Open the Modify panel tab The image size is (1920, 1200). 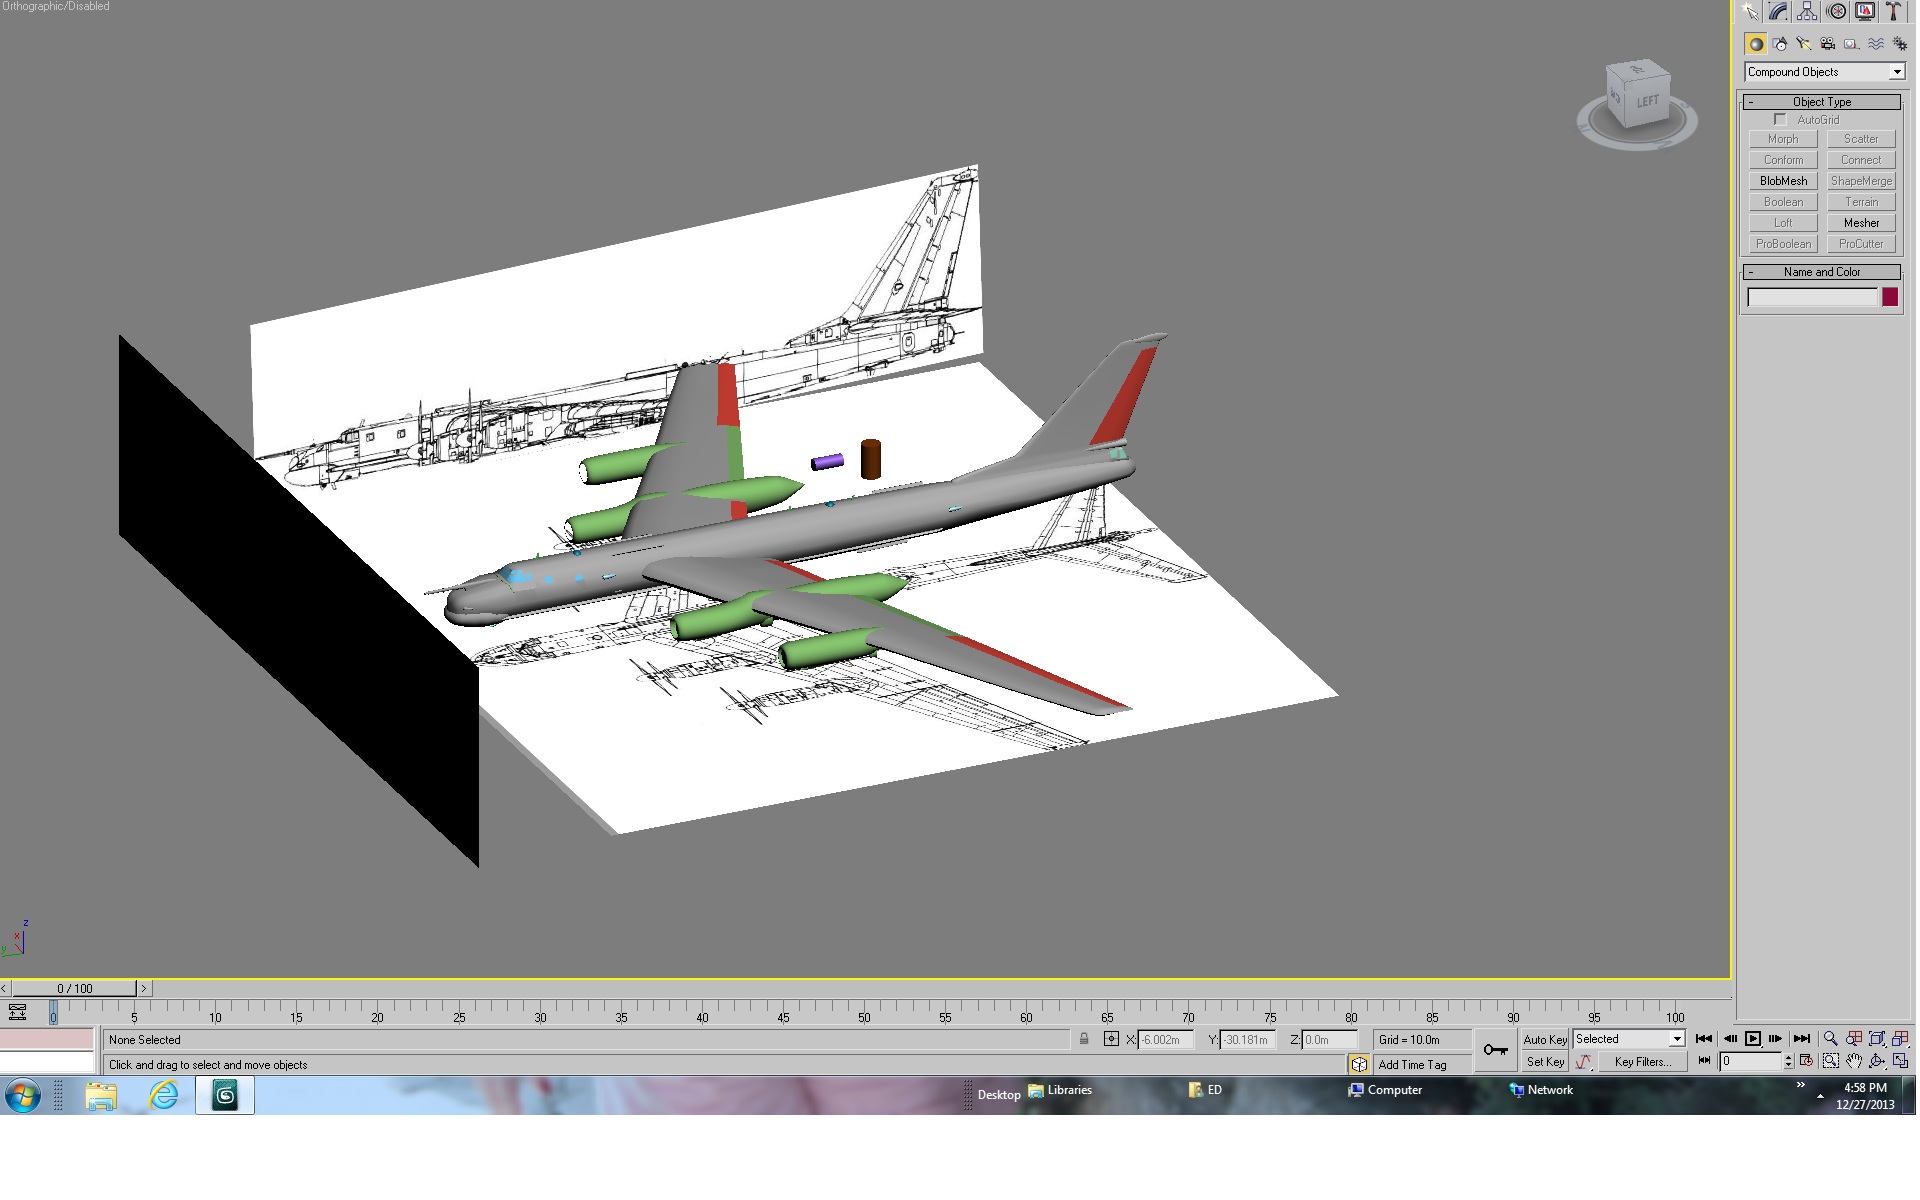click(x=1778, y=11)
